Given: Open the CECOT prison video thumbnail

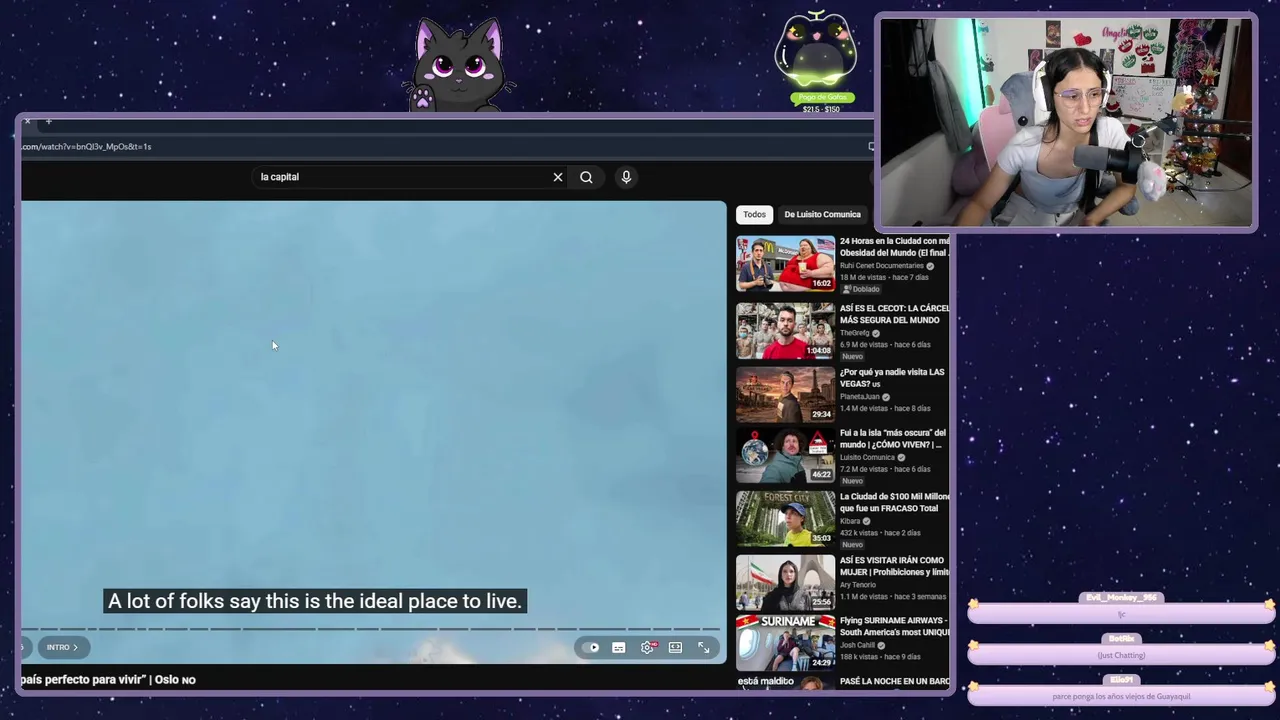Looking at the screenshot, I should [785, 330].
